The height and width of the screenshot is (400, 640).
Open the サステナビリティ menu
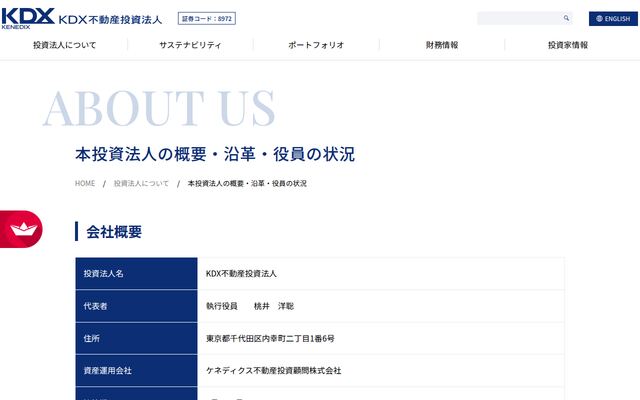pos(190,45)
